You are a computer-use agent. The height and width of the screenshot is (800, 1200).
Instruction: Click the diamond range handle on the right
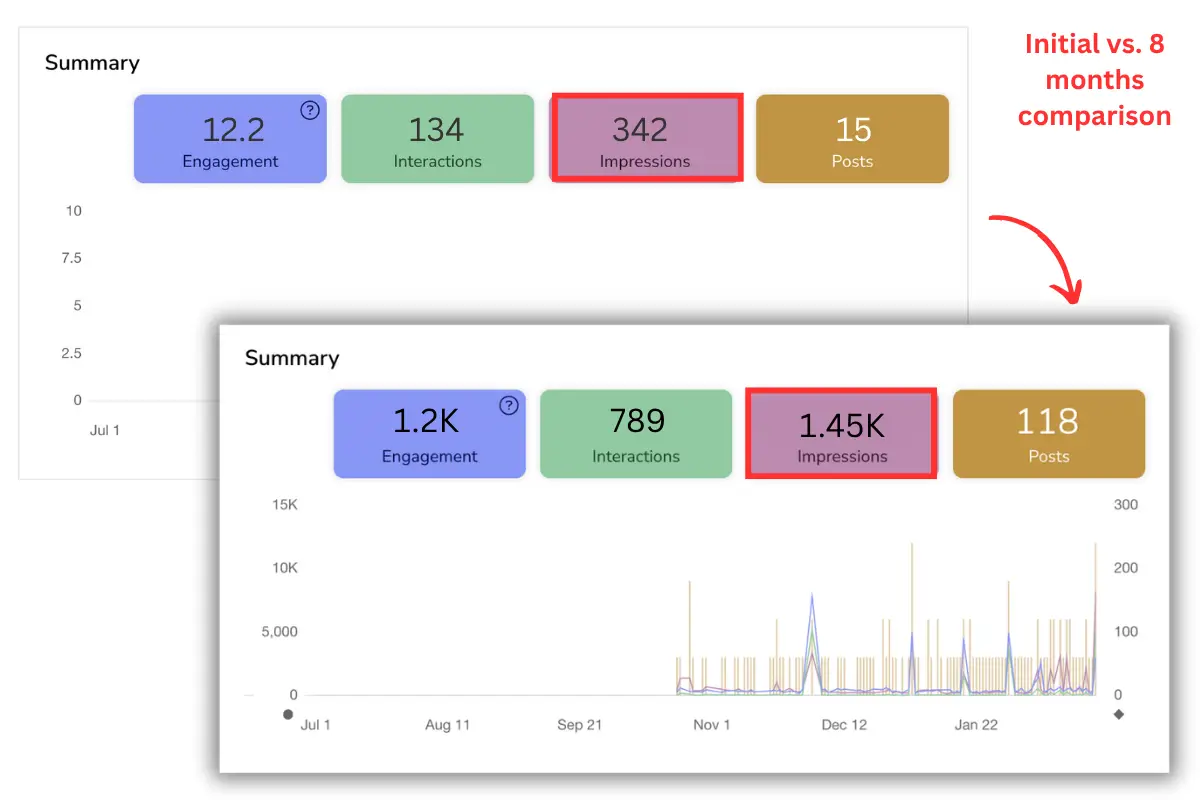[1119, 714]
